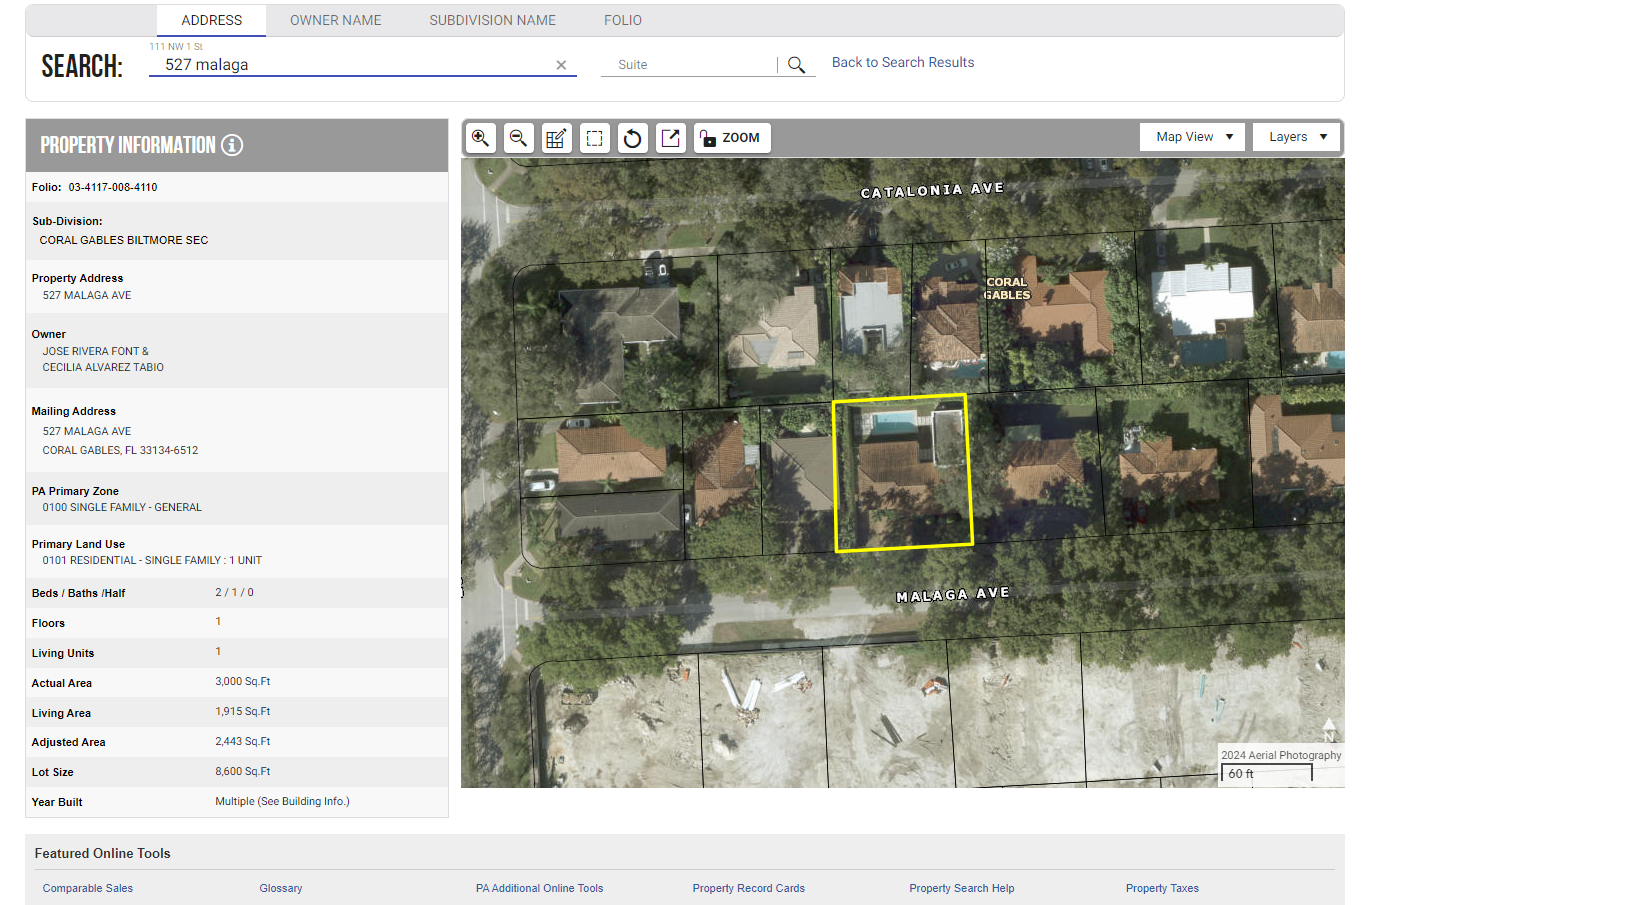Select the Folio search tab
The width and height of the screenshot is (1626, 905).
[x=622, y=20]
